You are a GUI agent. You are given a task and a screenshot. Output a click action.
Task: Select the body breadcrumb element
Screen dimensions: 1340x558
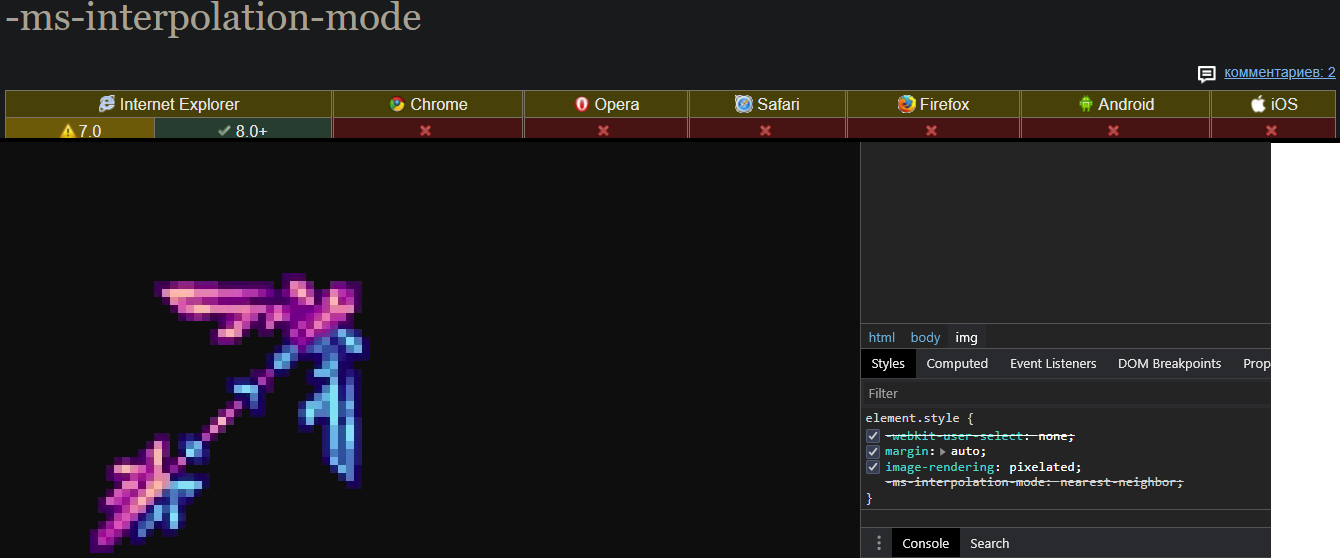(x=925, y=338)
